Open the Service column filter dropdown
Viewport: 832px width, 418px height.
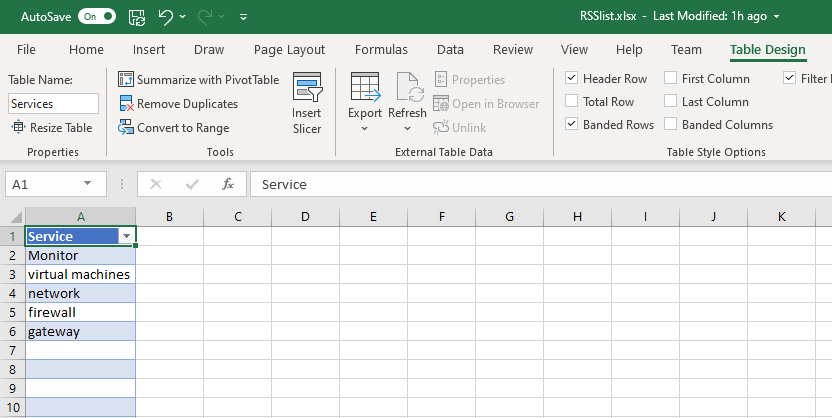point(126,236)
